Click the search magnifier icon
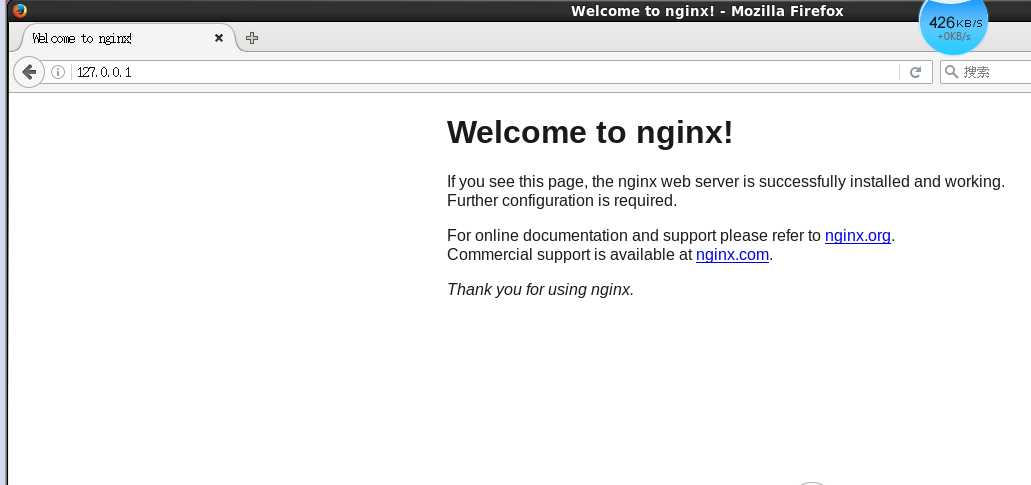 [x=951, y=72]
